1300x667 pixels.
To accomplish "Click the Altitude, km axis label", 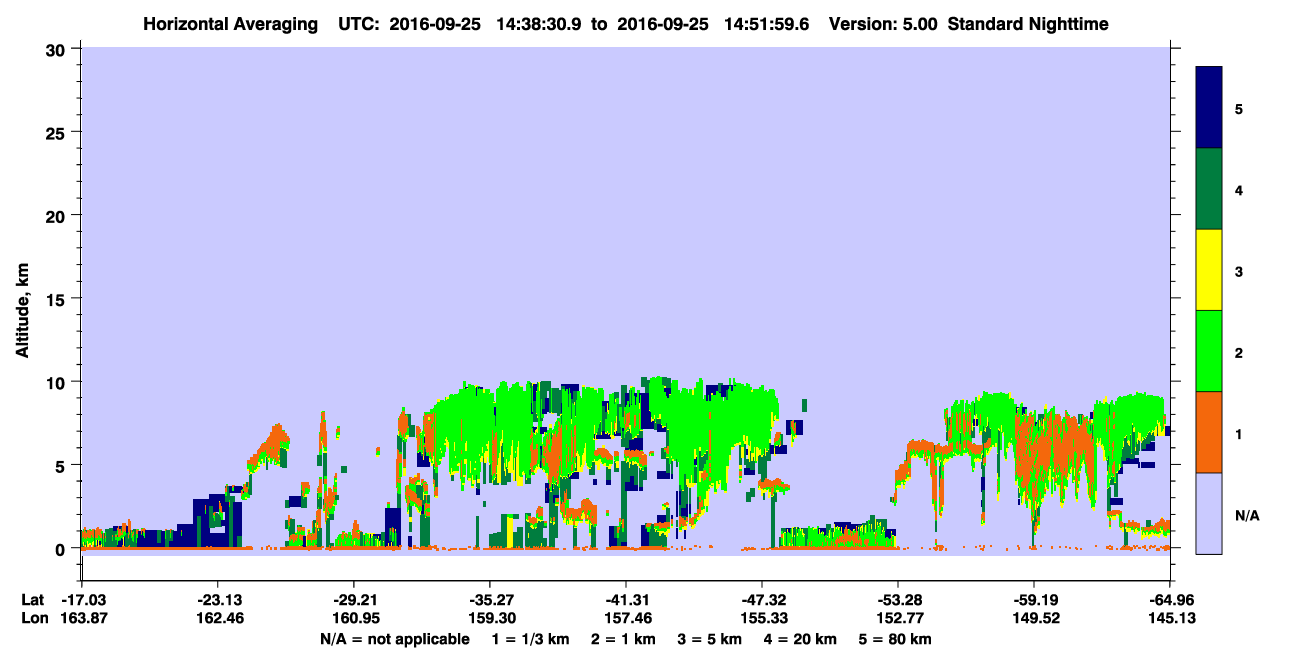I will [22, 299].
